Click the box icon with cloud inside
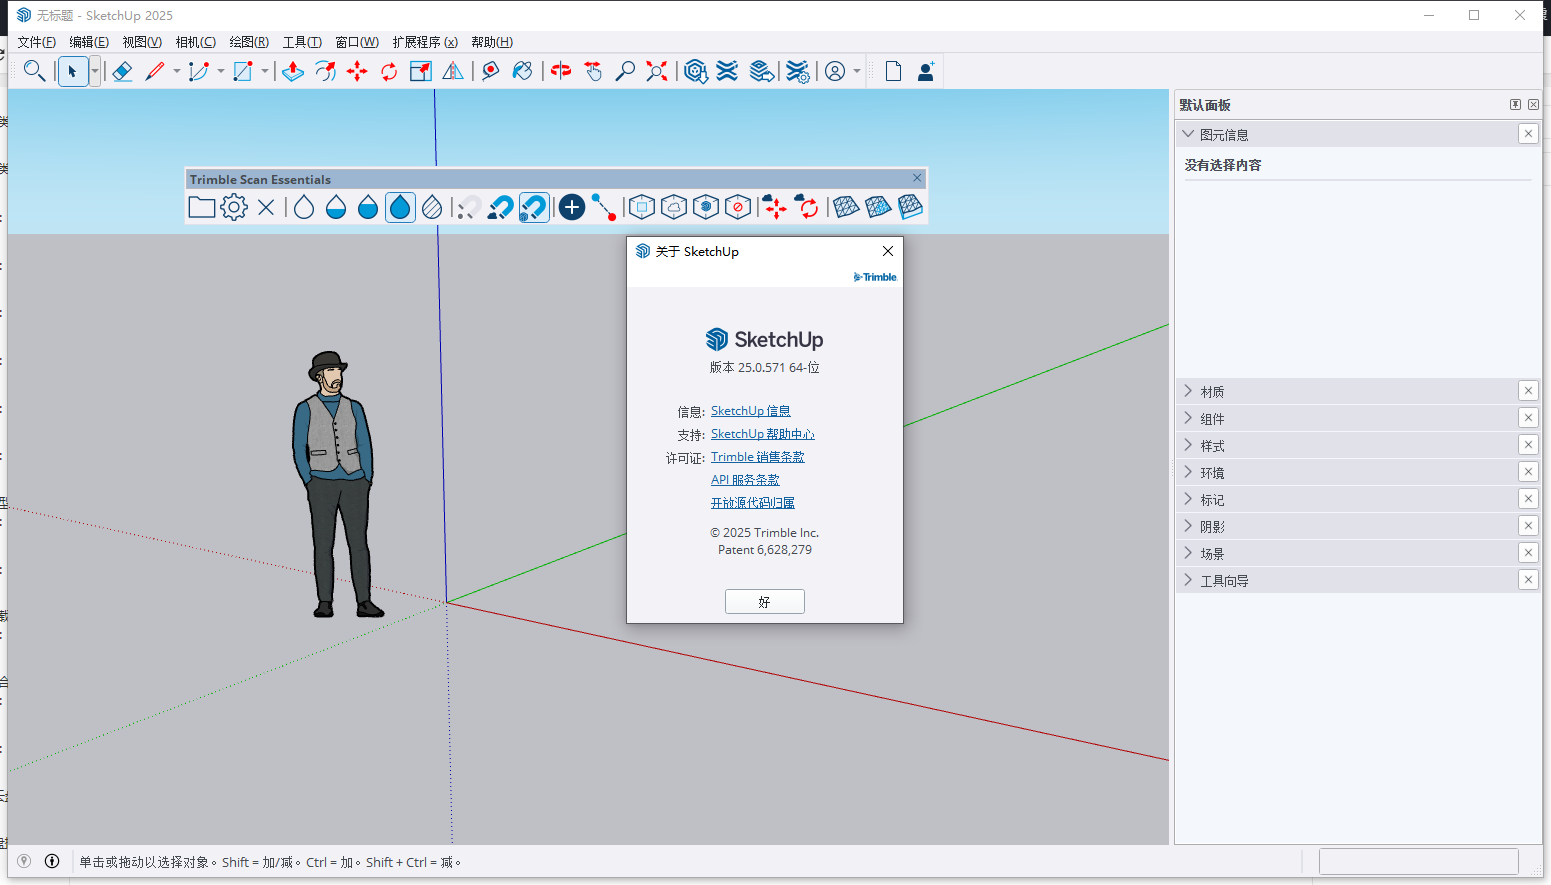 [x=674, y=207]
